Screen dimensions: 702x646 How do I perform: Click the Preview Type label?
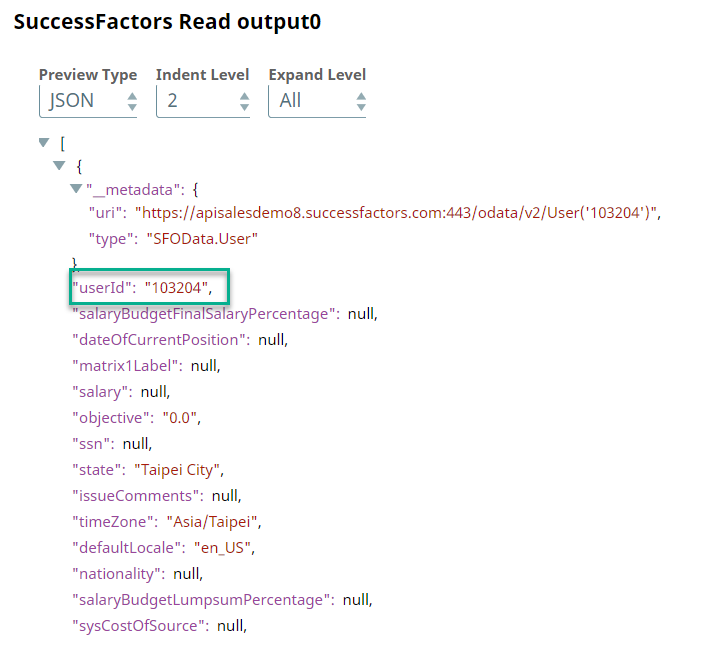click(x=88, y=75)
